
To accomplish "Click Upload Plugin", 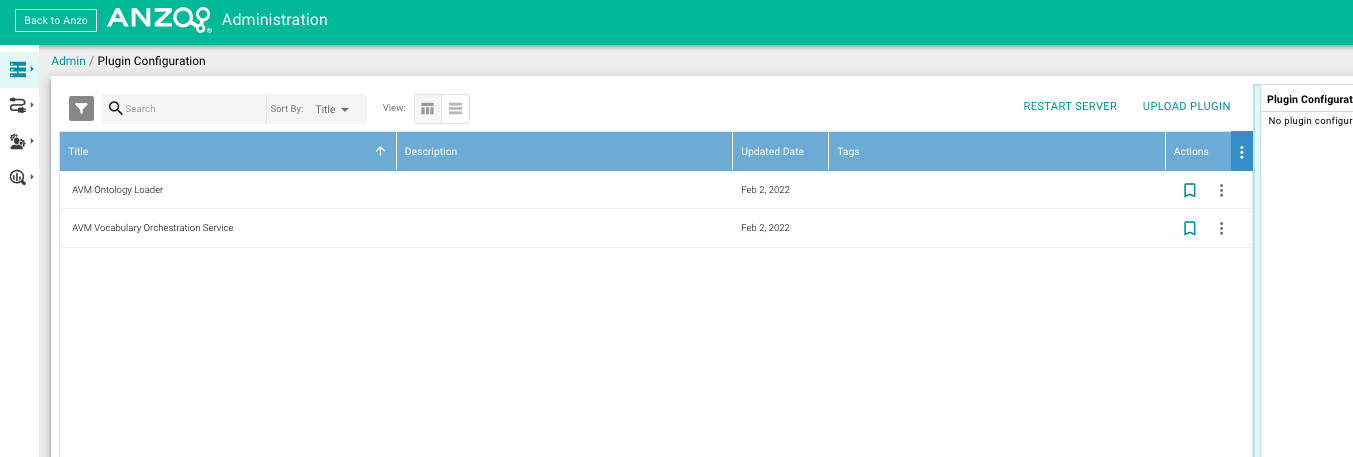I will coord(1186,106).
